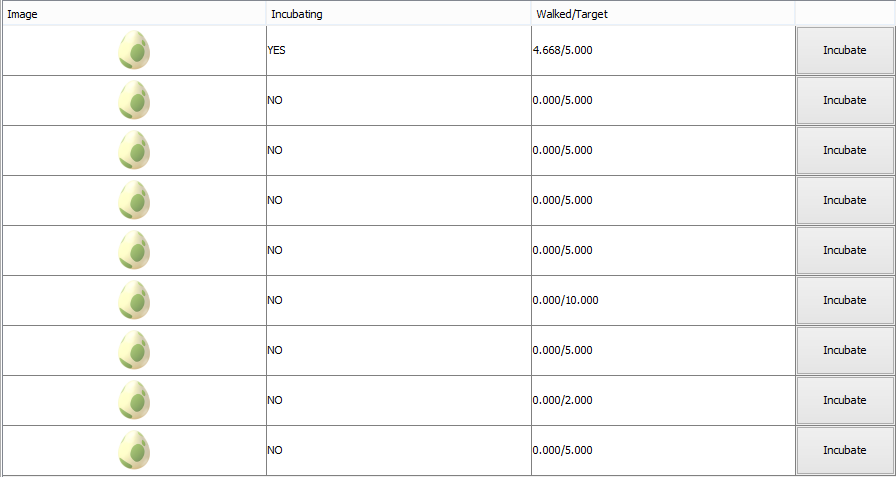Select the YES incubating status cell
The height and width of the screenshot is (477, 896).
399,50
